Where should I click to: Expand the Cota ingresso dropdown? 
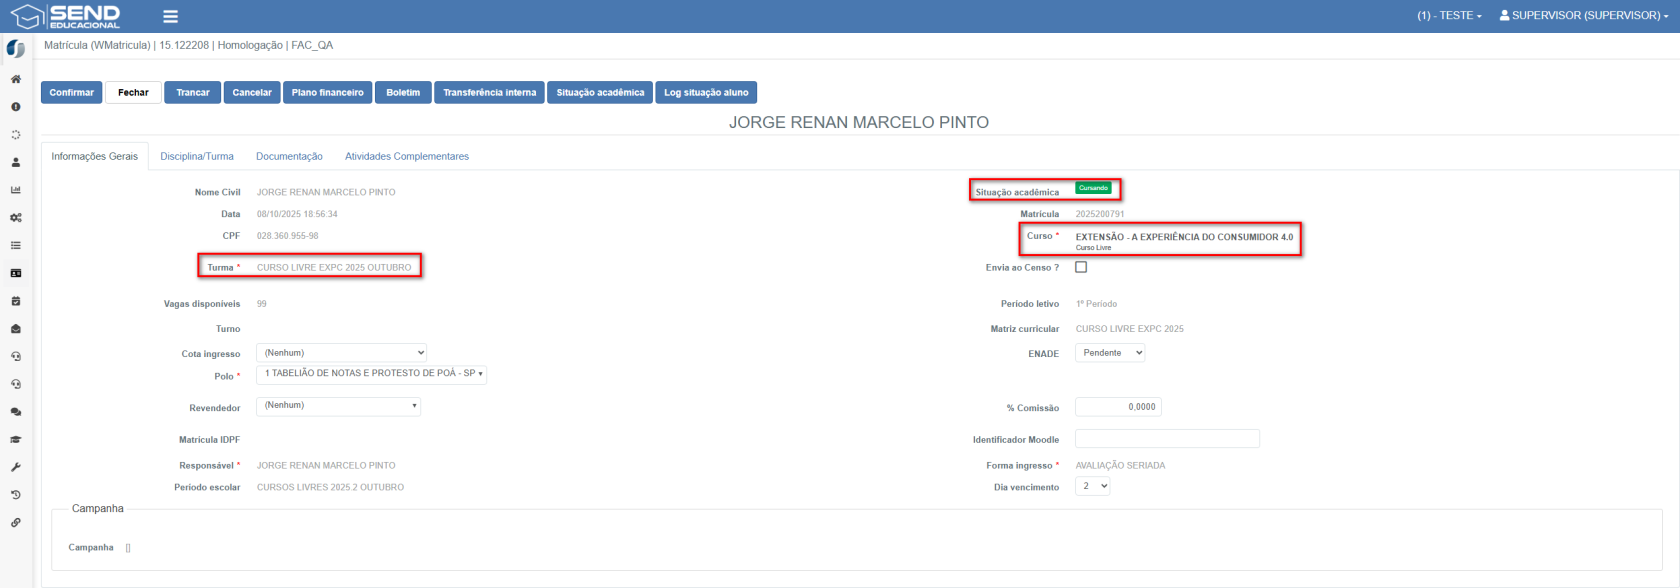pos(342,353)
